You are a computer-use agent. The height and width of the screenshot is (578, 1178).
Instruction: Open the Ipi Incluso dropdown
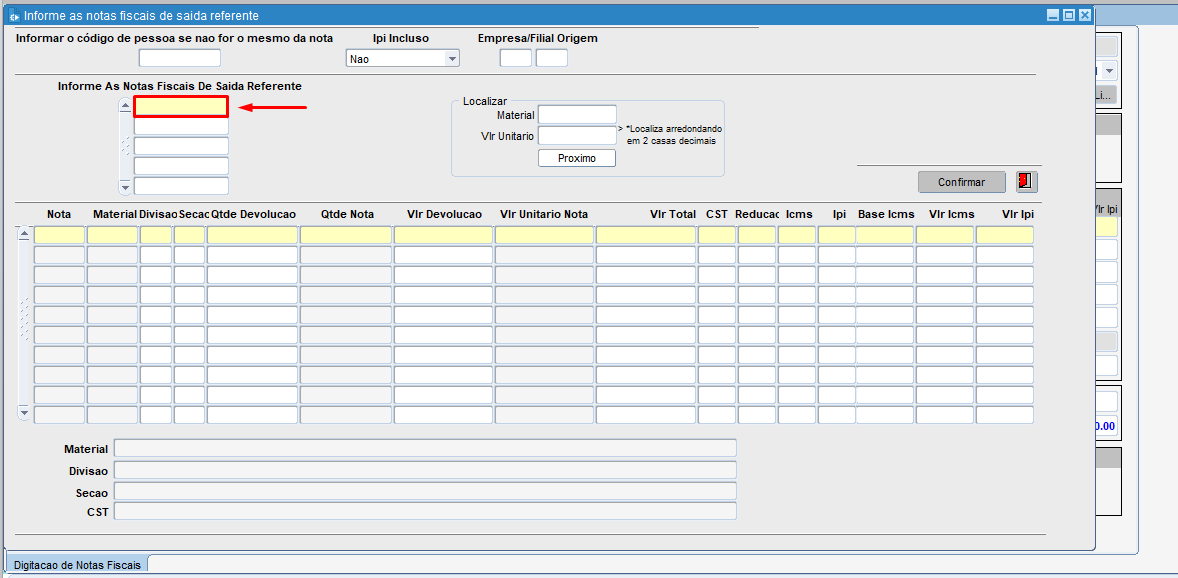point(403,59)
